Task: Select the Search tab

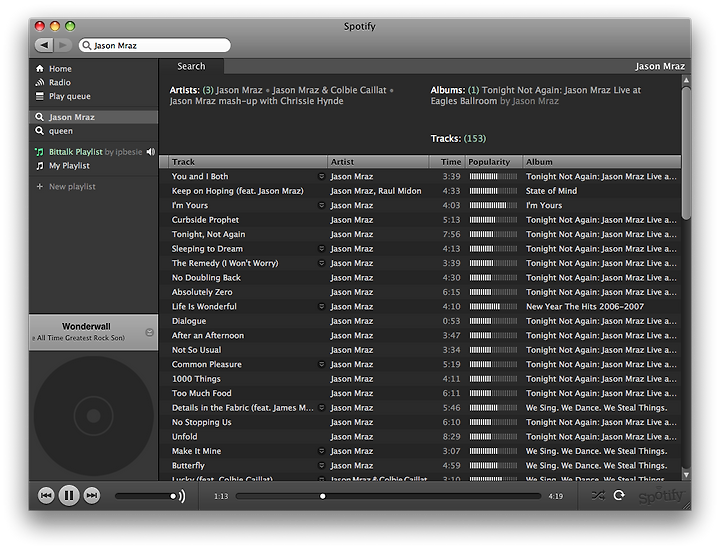Action: (x=191, y=66)
